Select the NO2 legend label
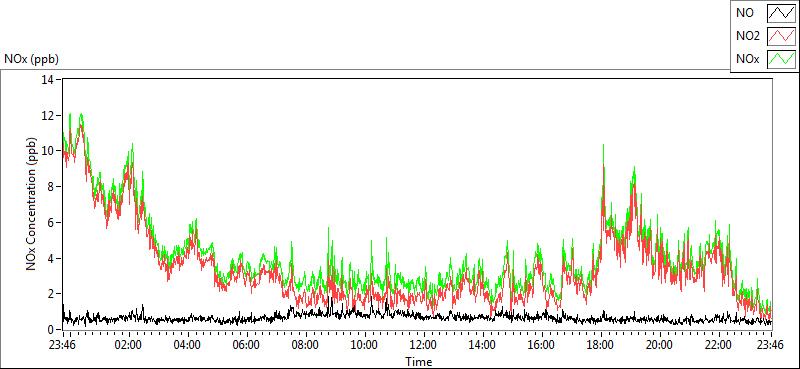 click(x=747, y=36)
